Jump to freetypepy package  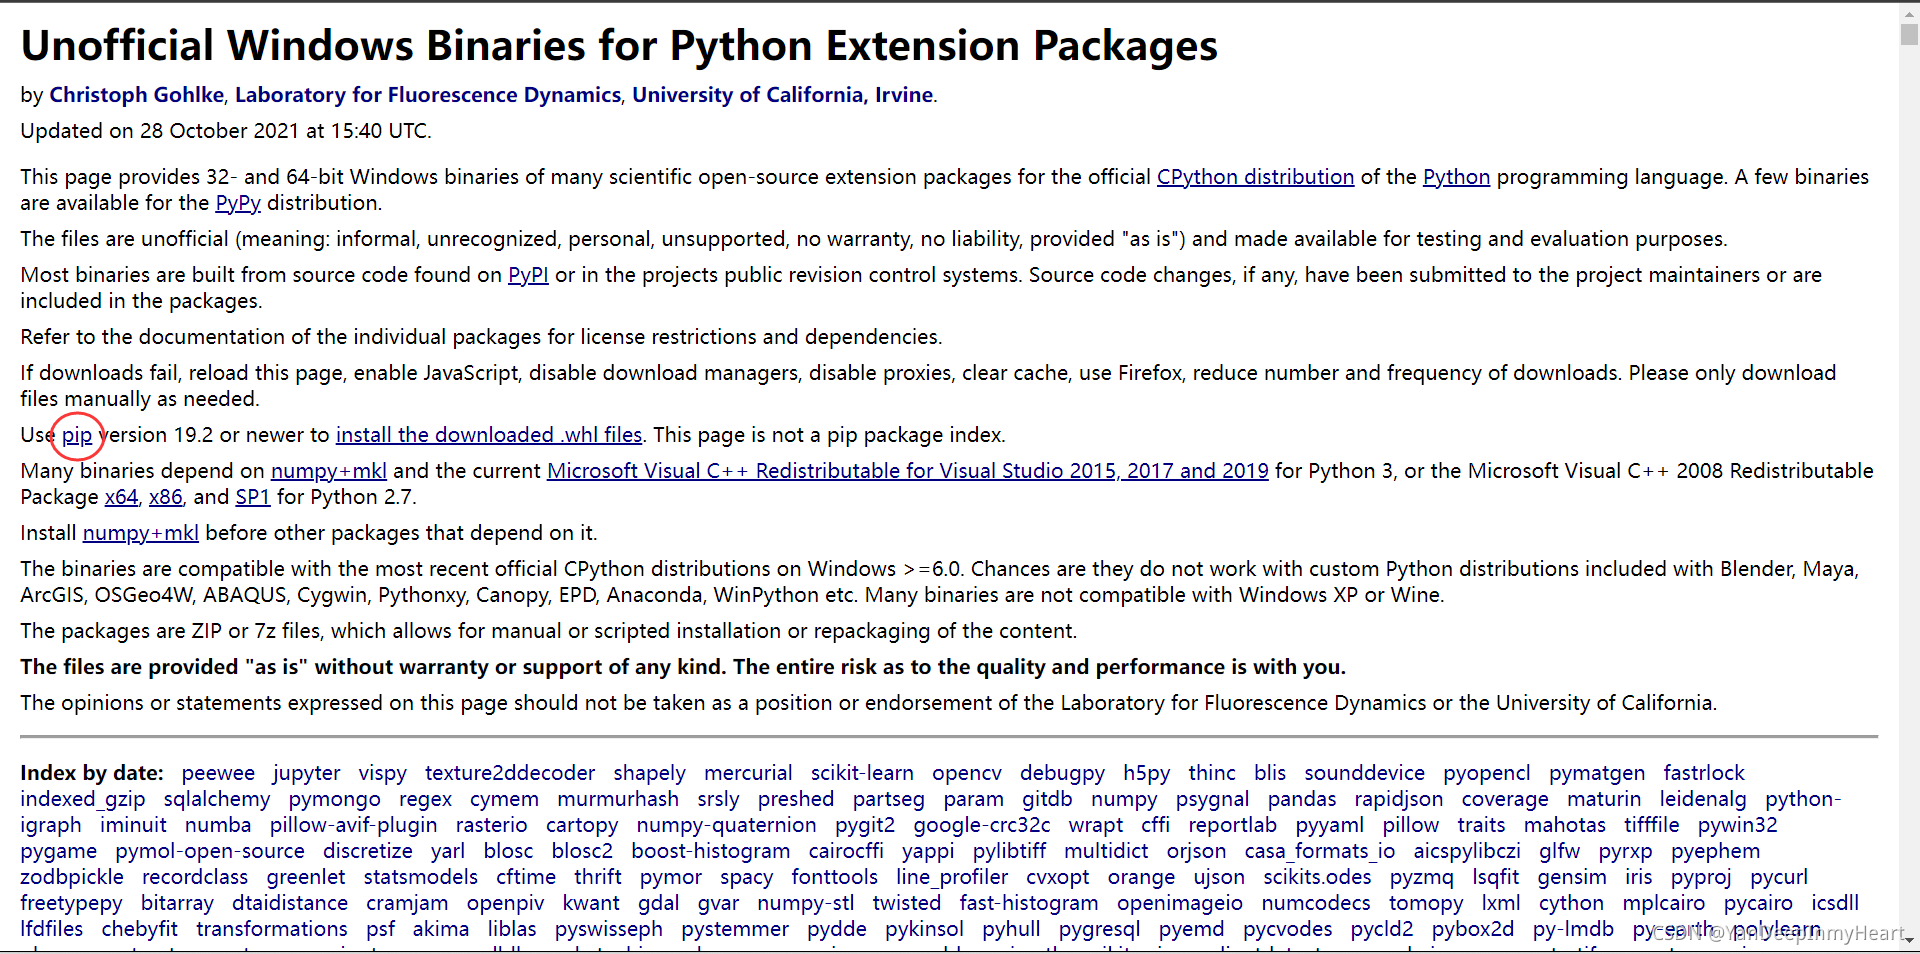pos(71,903)
